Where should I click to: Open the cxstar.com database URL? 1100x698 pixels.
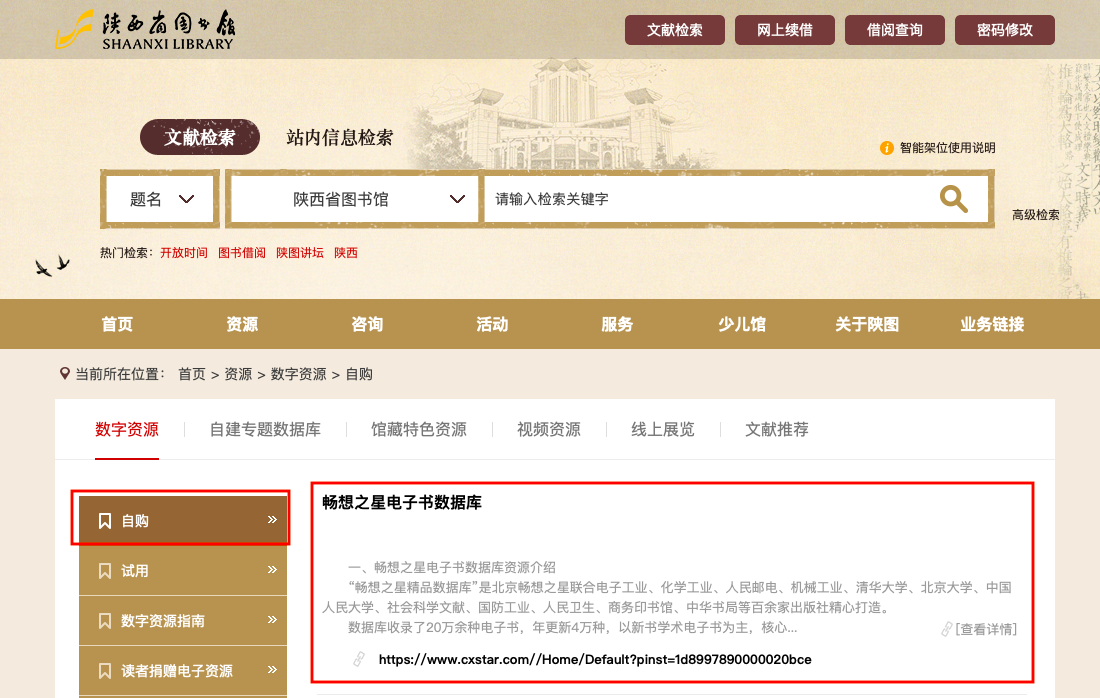point(595,659)
